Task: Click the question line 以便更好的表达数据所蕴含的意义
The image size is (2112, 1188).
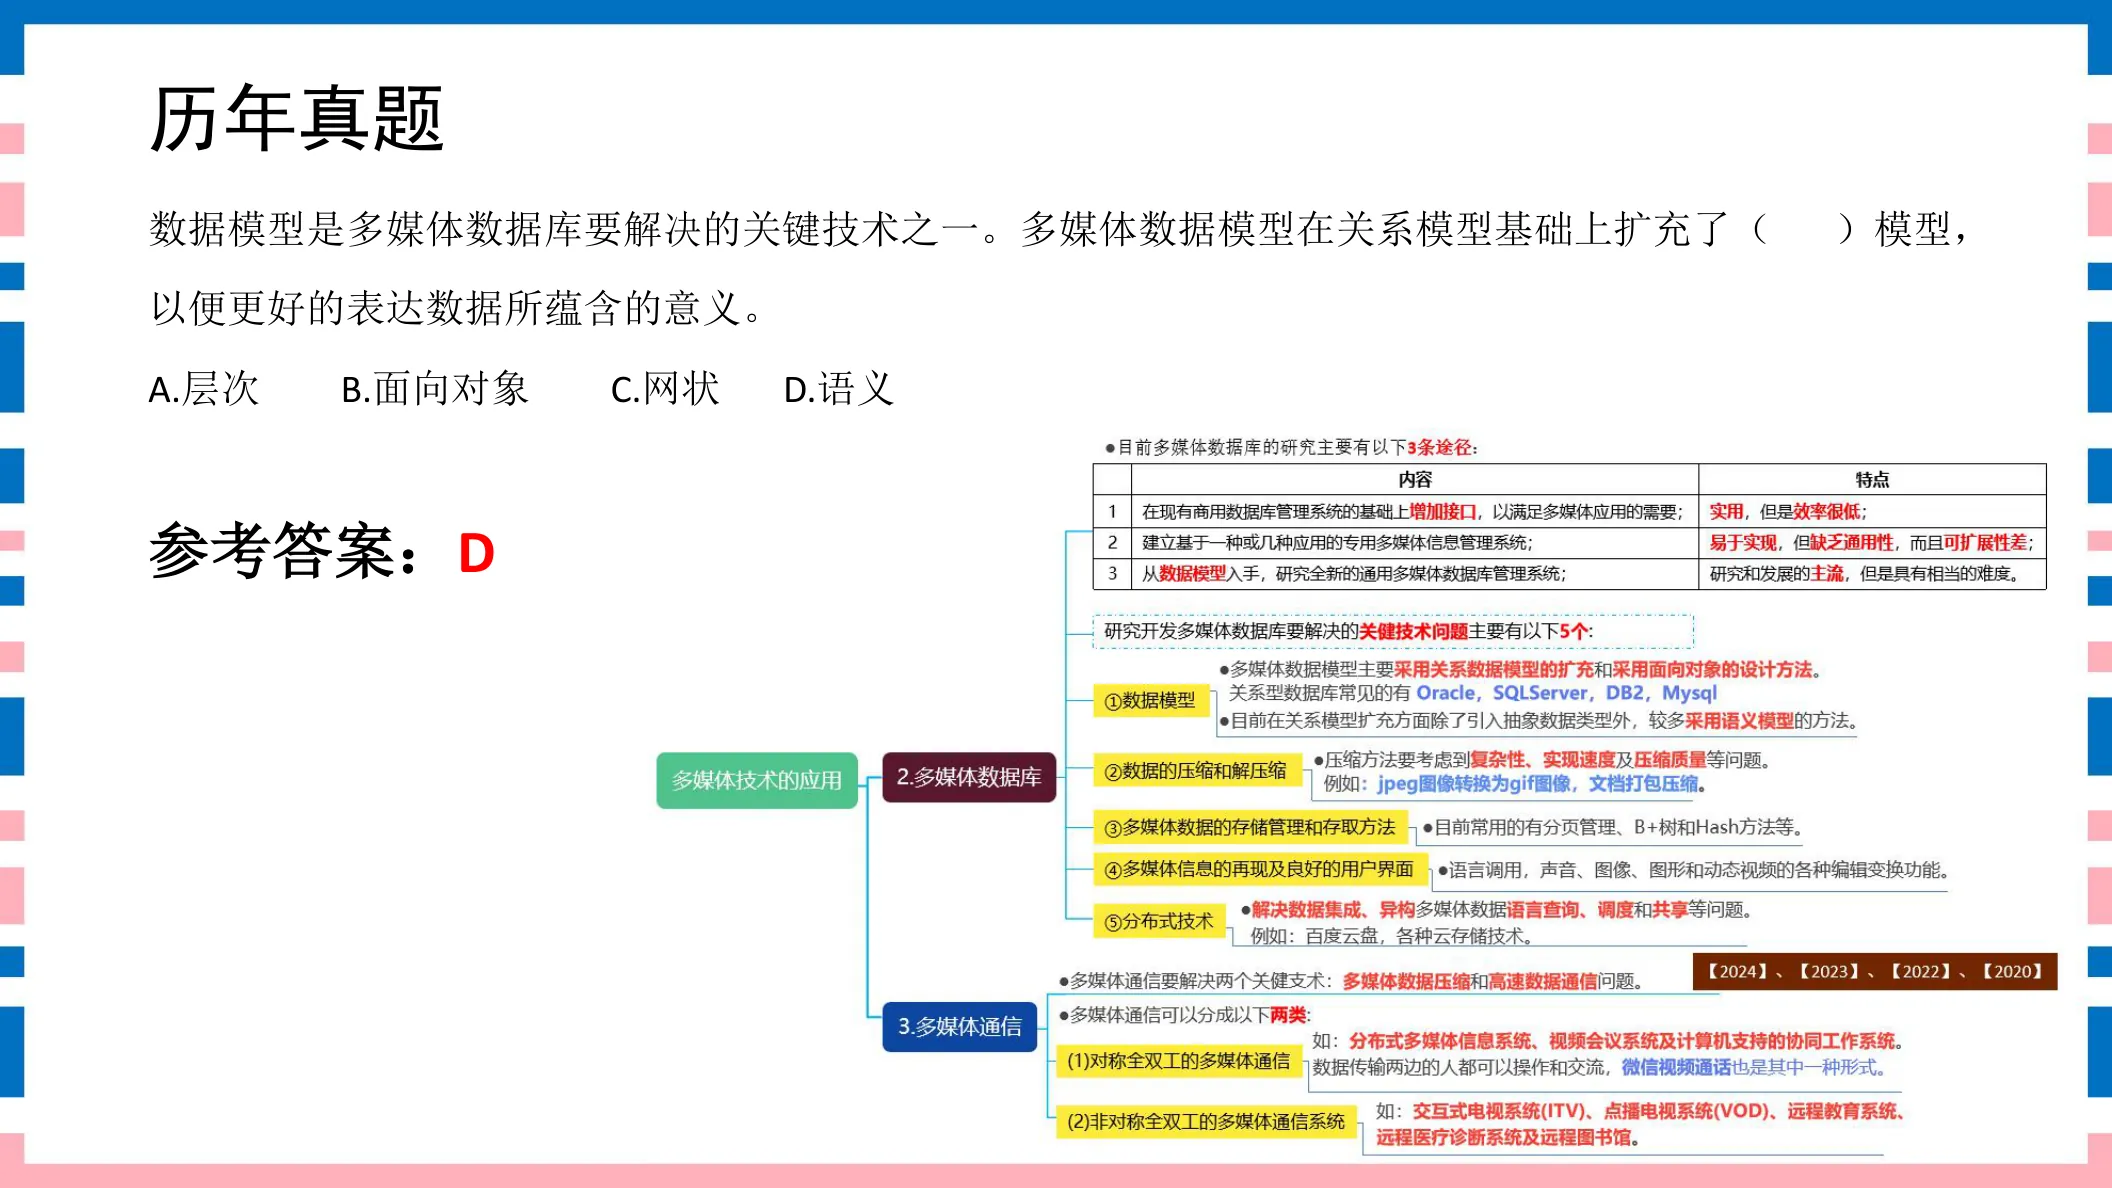Action: pos(456,308)
